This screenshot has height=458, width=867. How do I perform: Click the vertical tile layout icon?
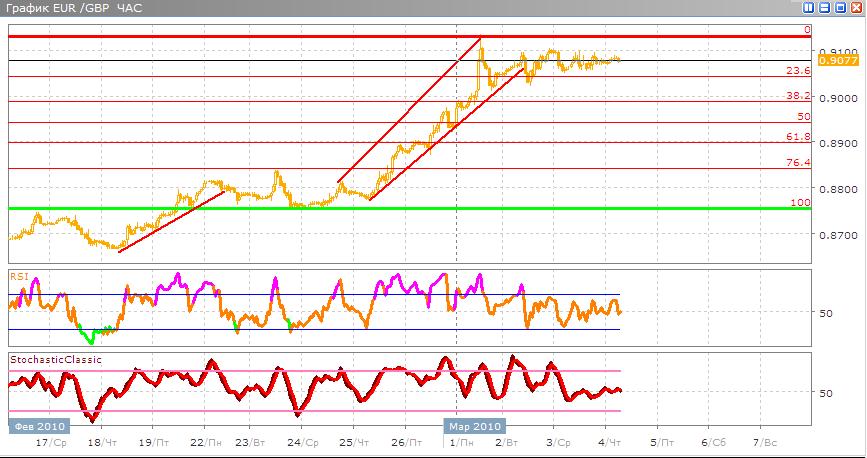tap(809, 8)
